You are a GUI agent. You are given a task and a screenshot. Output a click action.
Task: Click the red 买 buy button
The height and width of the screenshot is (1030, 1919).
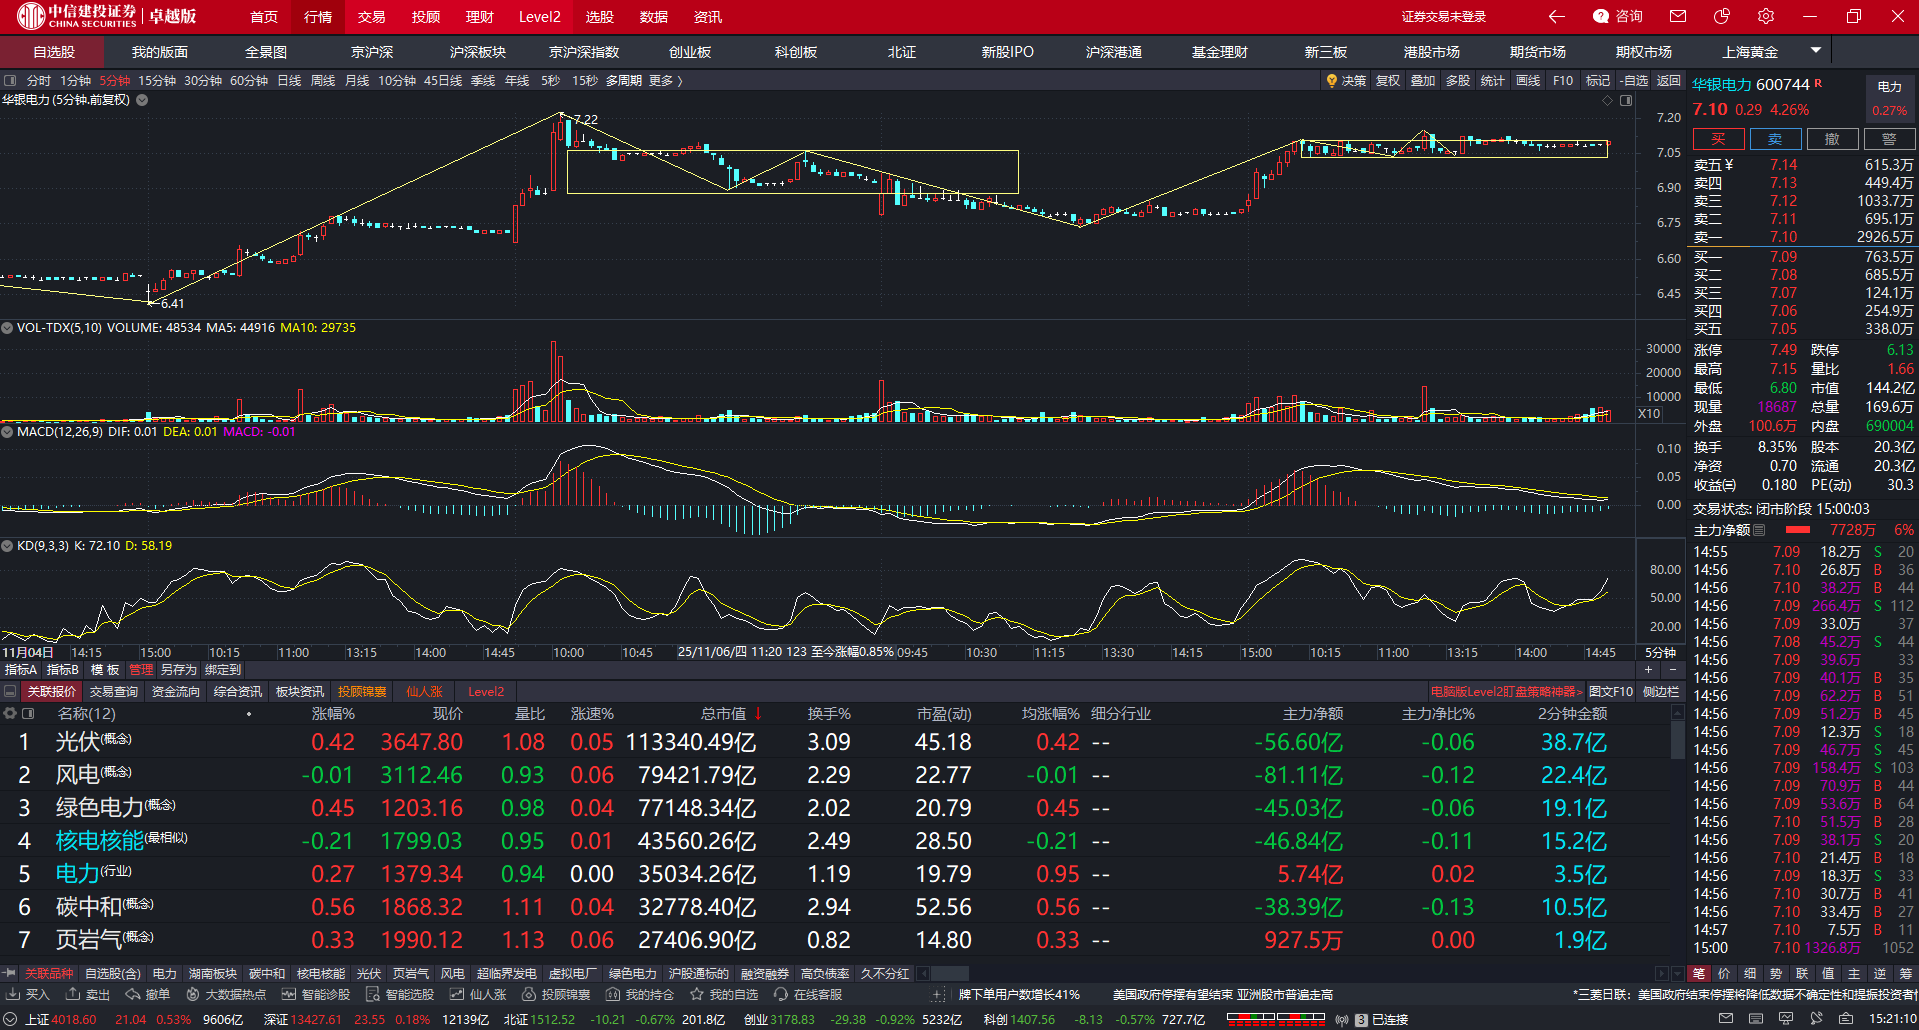(1718, 139)
